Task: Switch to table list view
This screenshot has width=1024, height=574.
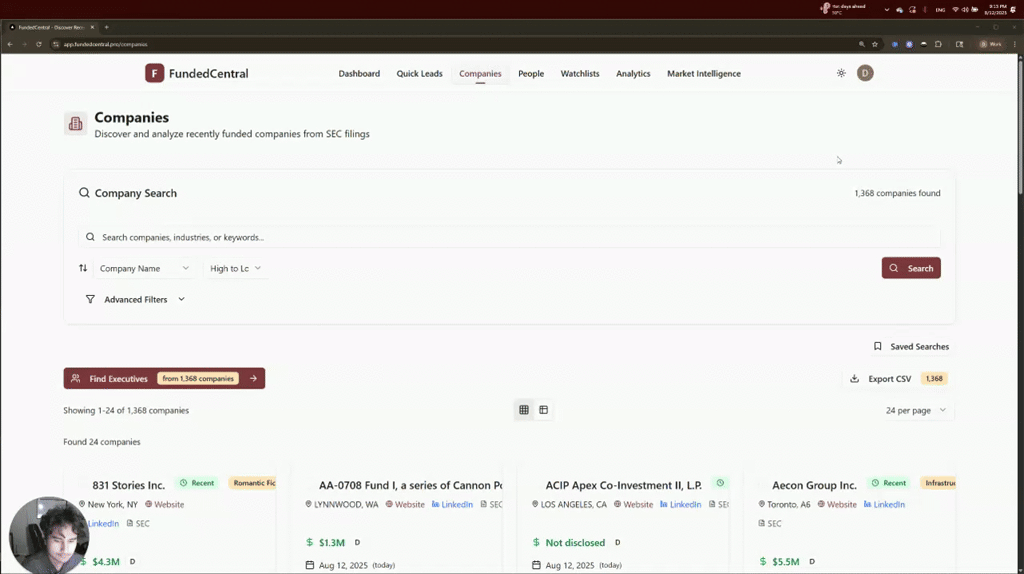Action: (543, 410)
